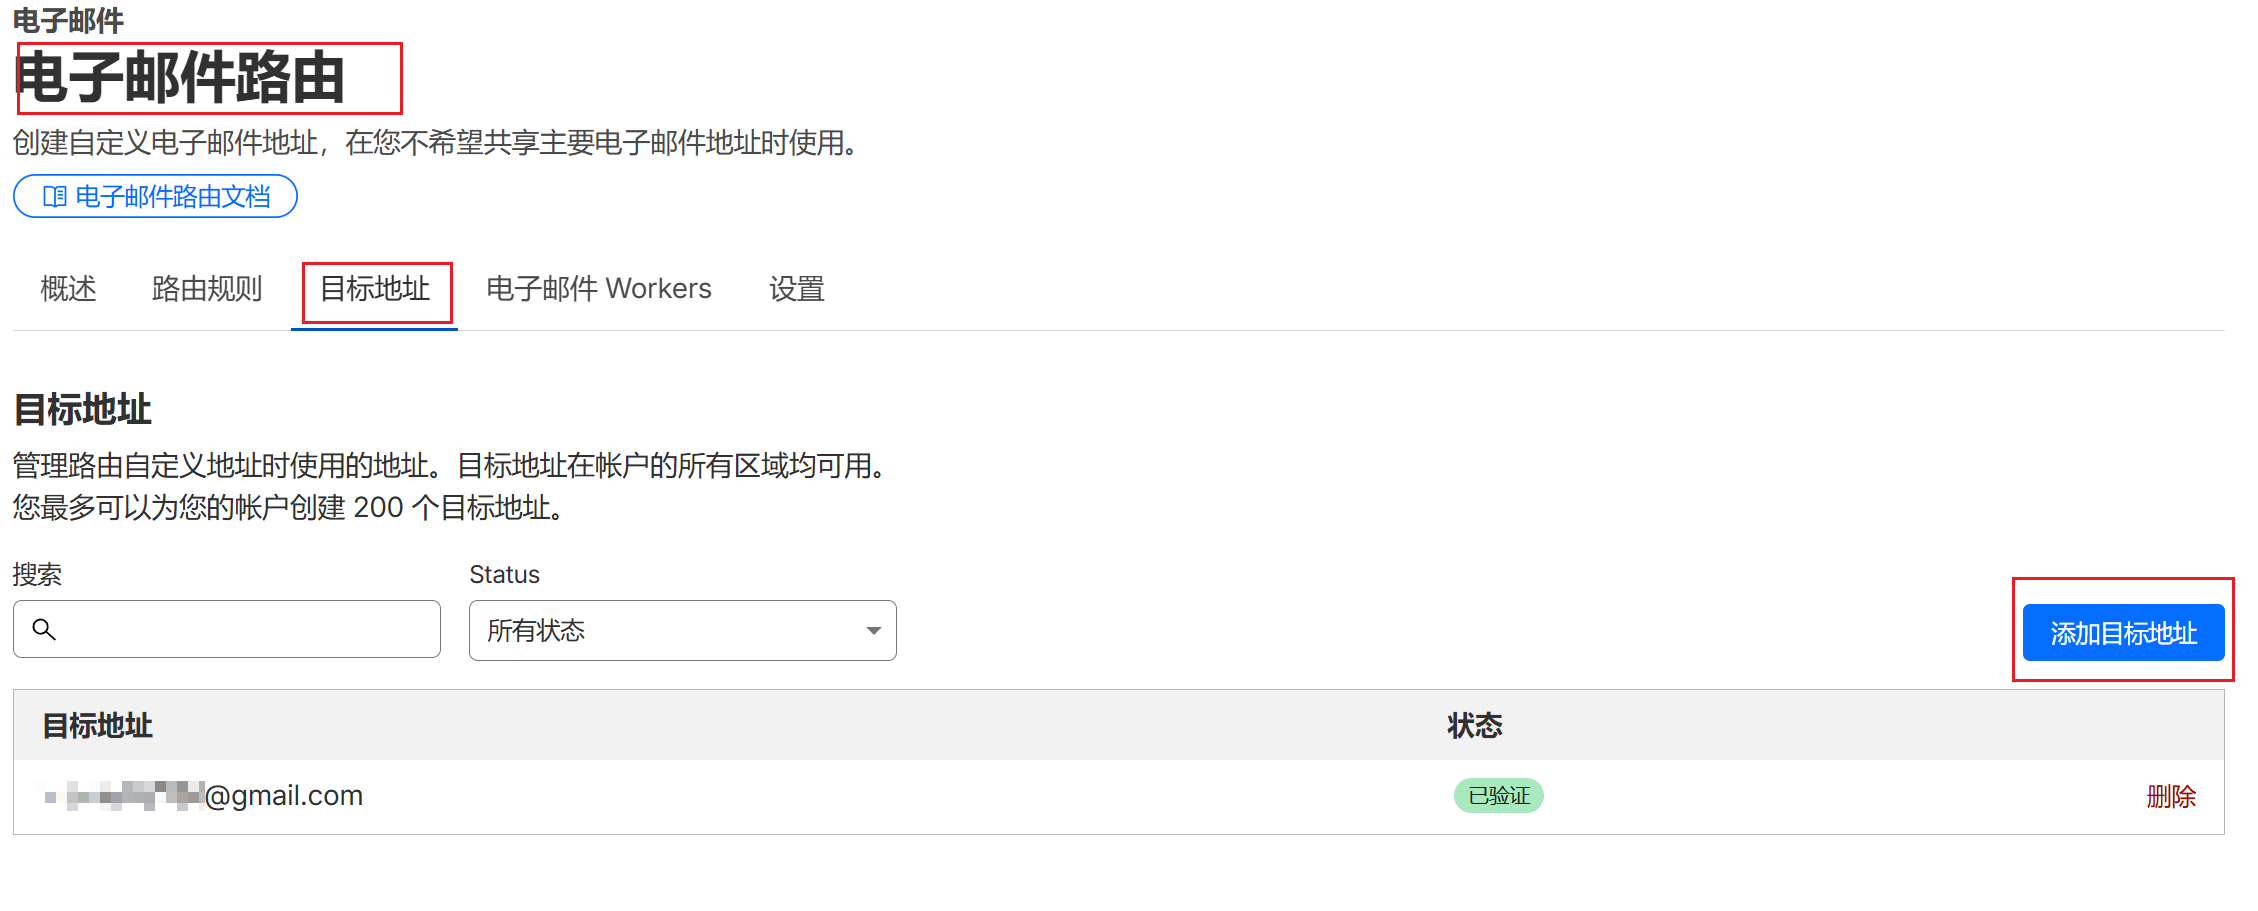Screen dimensions: 2258x911
Task: Click the 状态 table column header
Action: coord(1474,726)
